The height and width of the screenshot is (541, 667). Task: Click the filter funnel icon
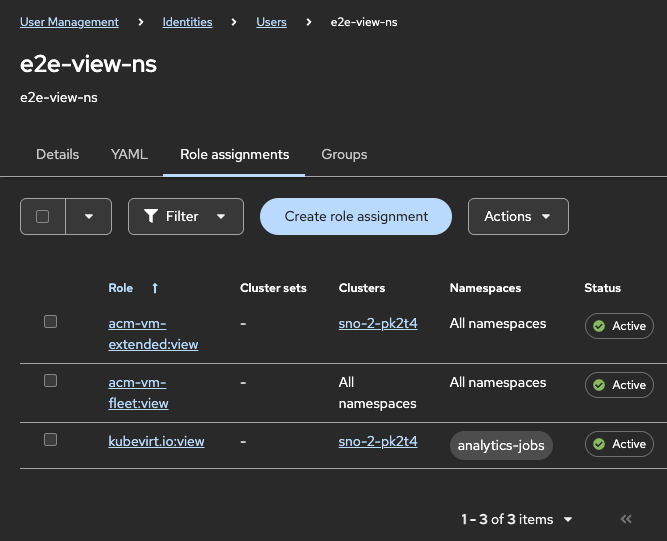click(151, 216)
